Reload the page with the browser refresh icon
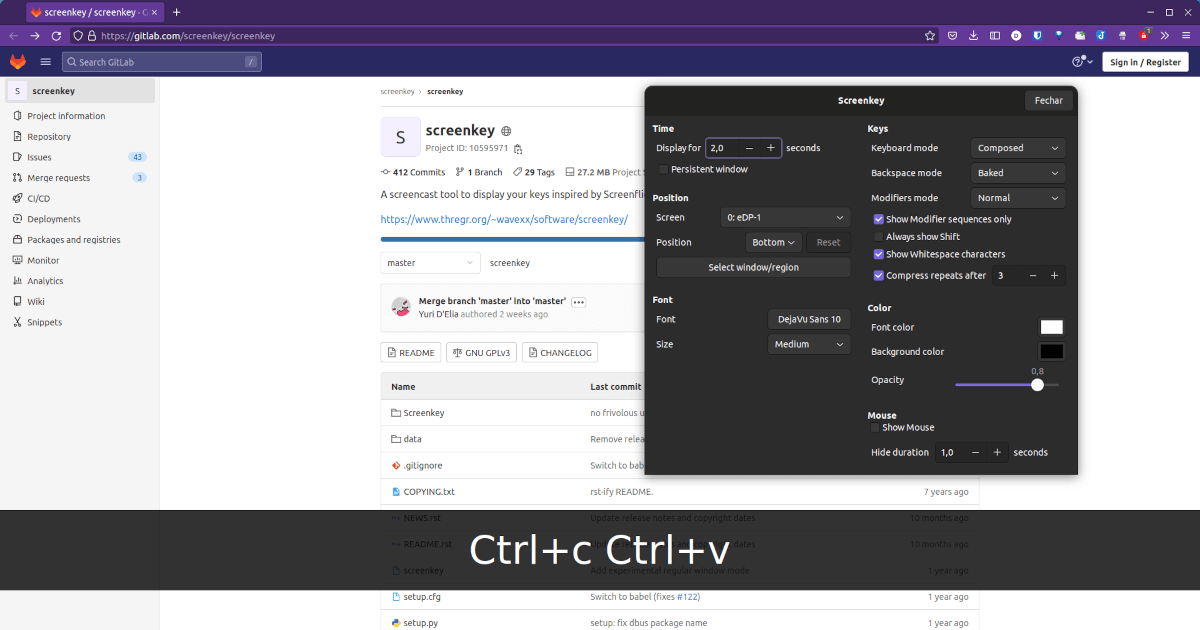 tap(56, 36)
